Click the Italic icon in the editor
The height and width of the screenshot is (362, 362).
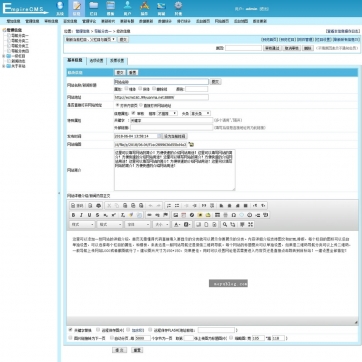point(81,215)
